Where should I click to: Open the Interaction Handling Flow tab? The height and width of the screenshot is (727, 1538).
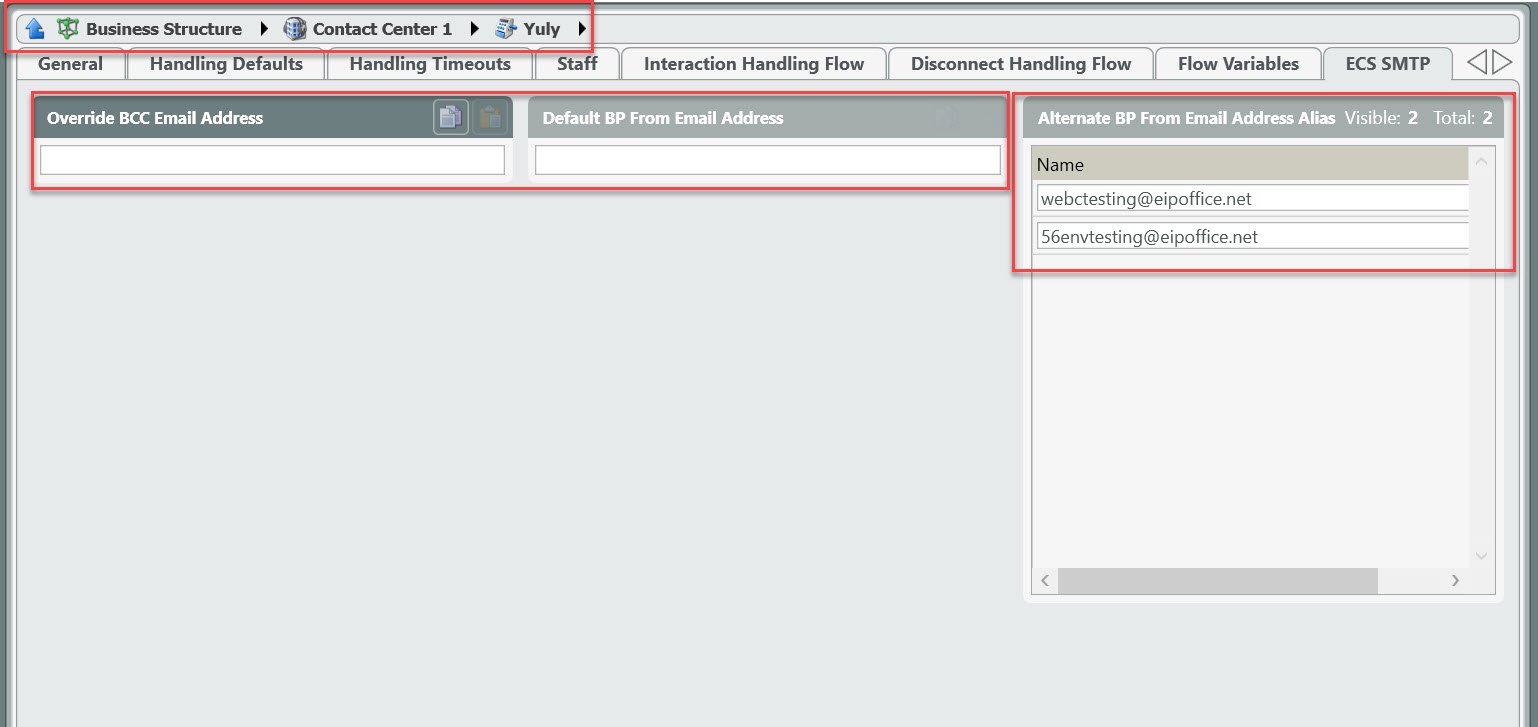pyautogui.click(x=753, y=64)
